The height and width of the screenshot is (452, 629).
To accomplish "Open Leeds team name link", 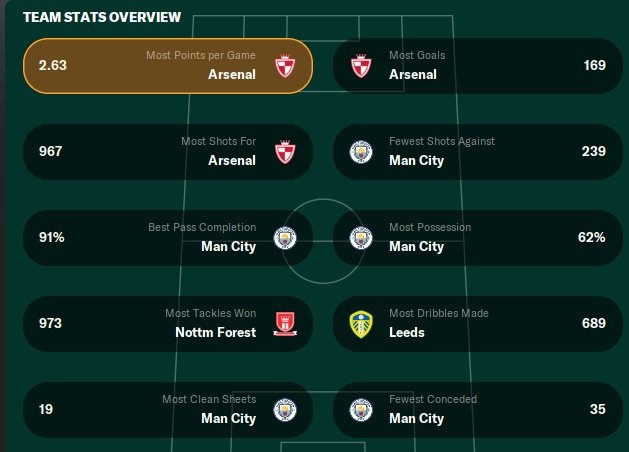I will point(407,332).
